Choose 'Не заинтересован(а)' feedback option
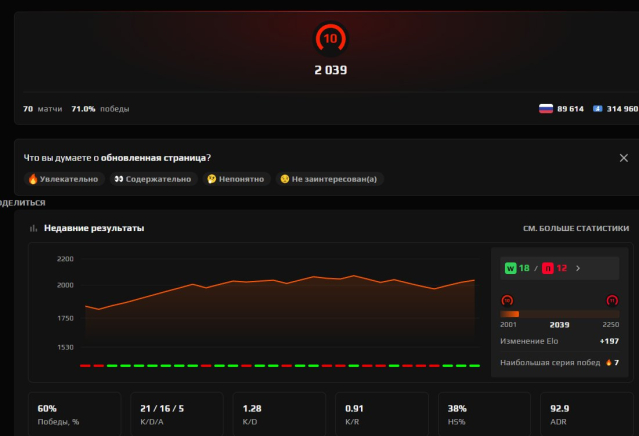This screenshot has width=639, height=436. point(329,179)
